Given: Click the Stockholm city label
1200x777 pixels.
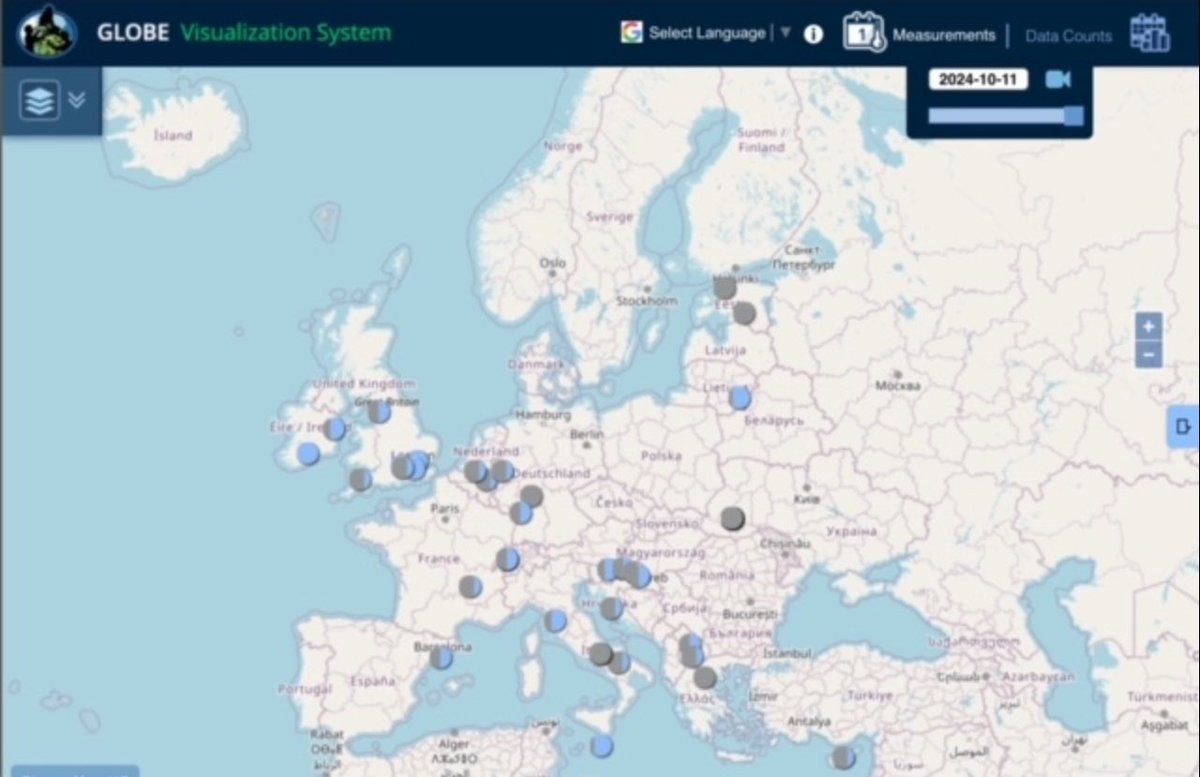Looking at the screenshot, I should click(x=647, y=300).
